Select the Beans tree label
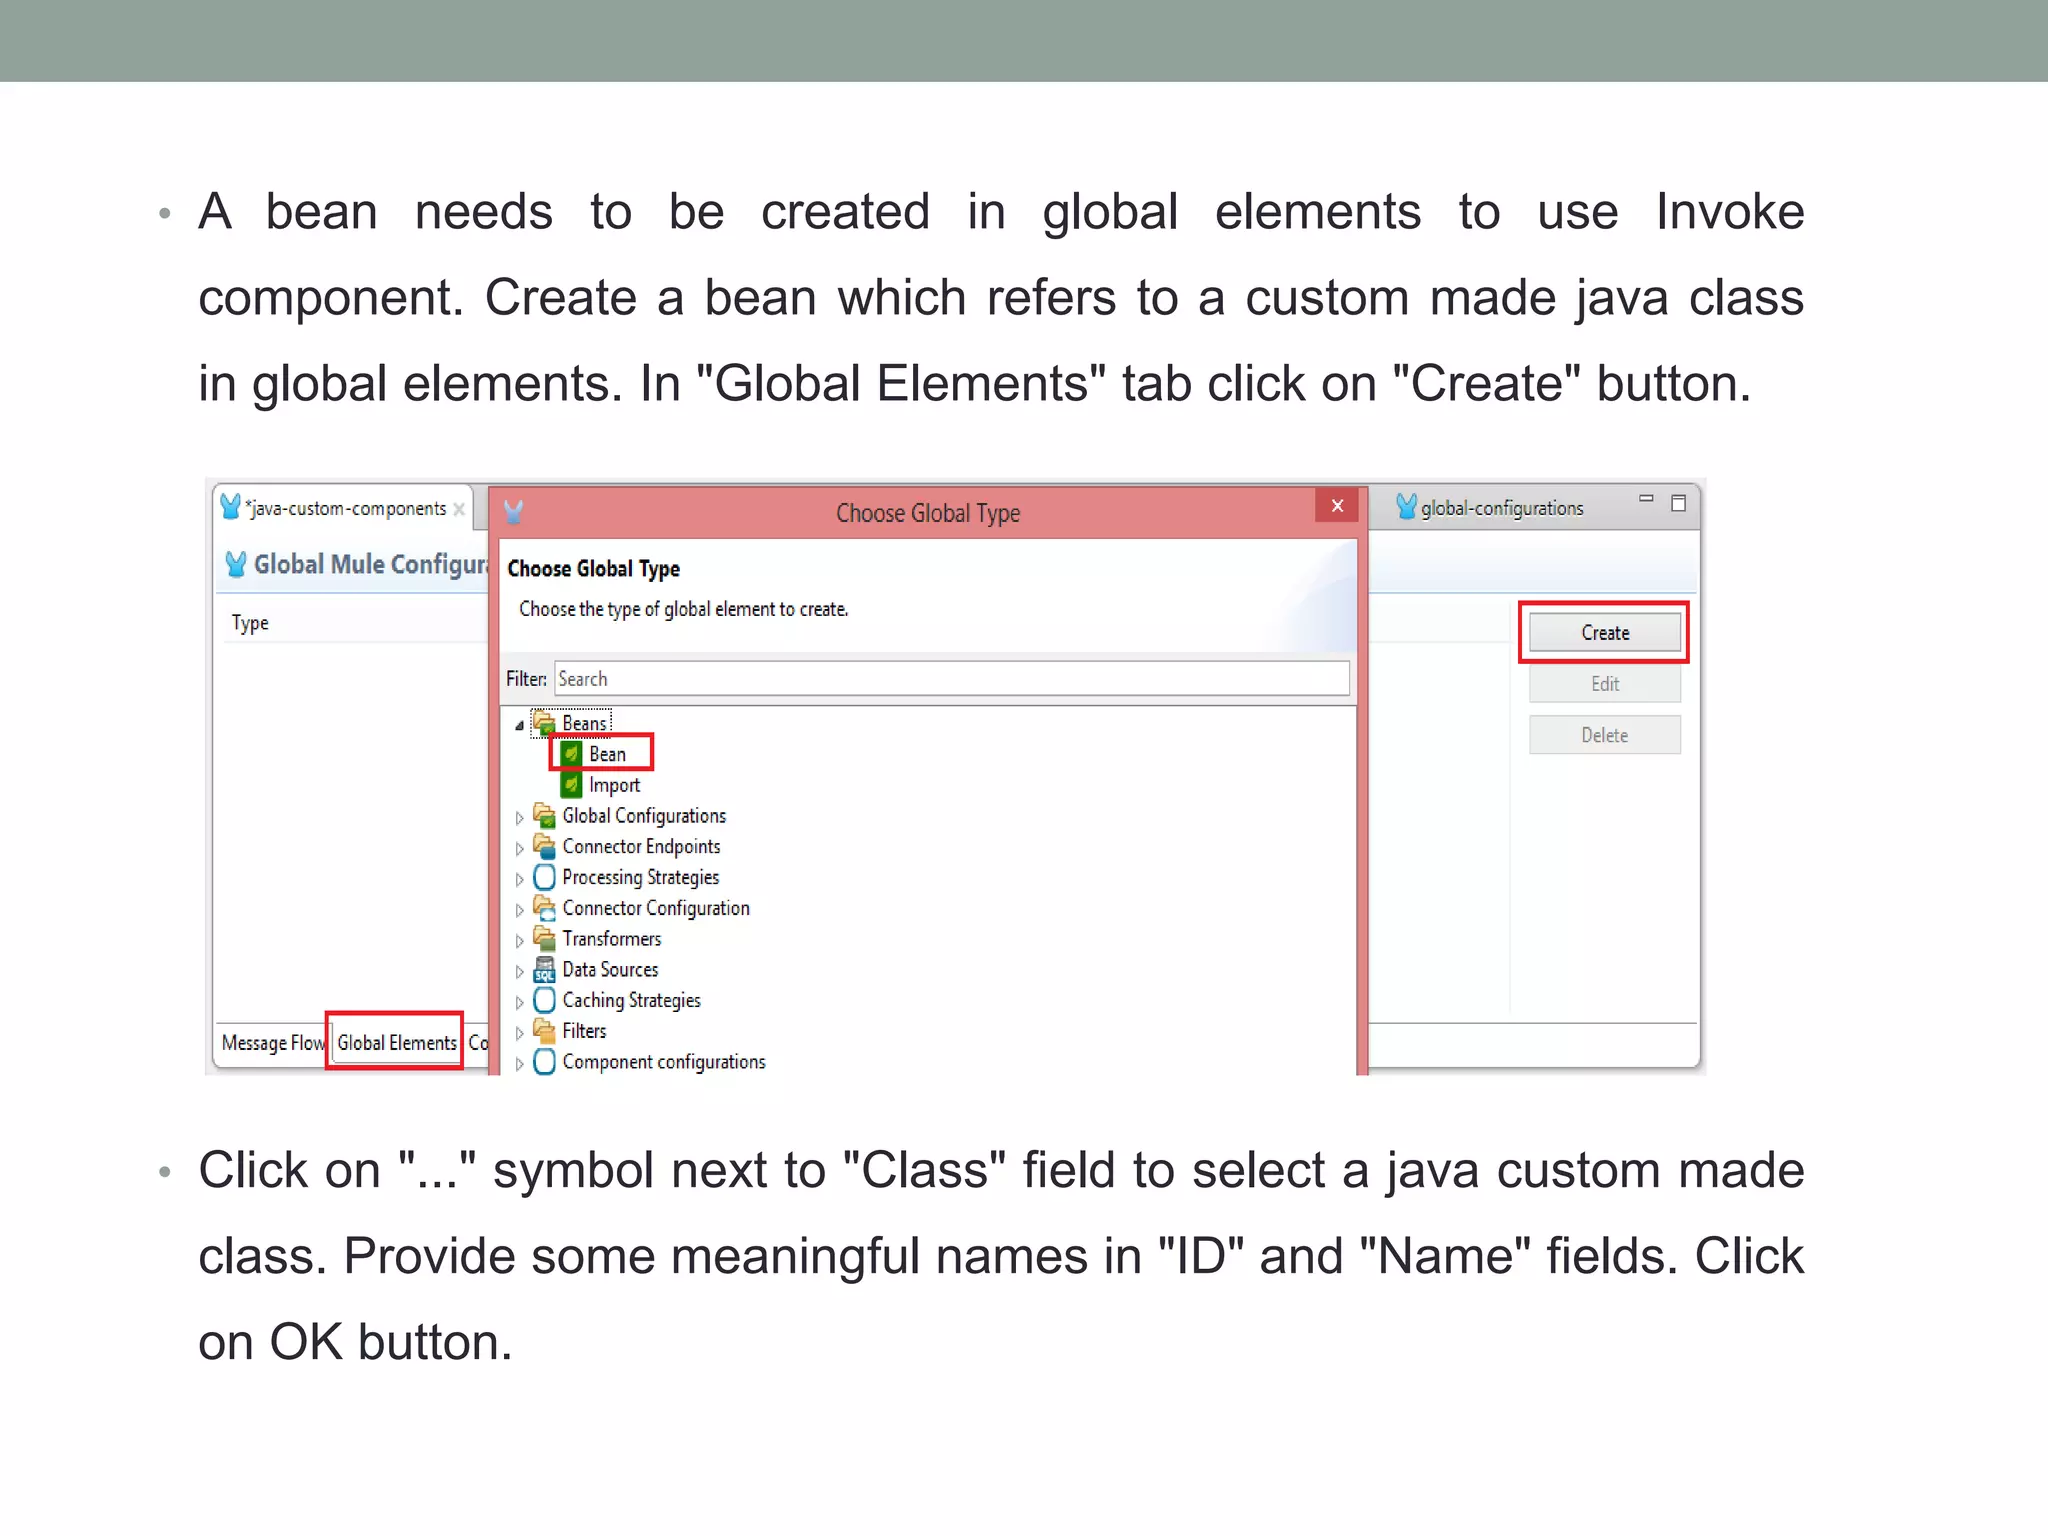 [585, 723]
